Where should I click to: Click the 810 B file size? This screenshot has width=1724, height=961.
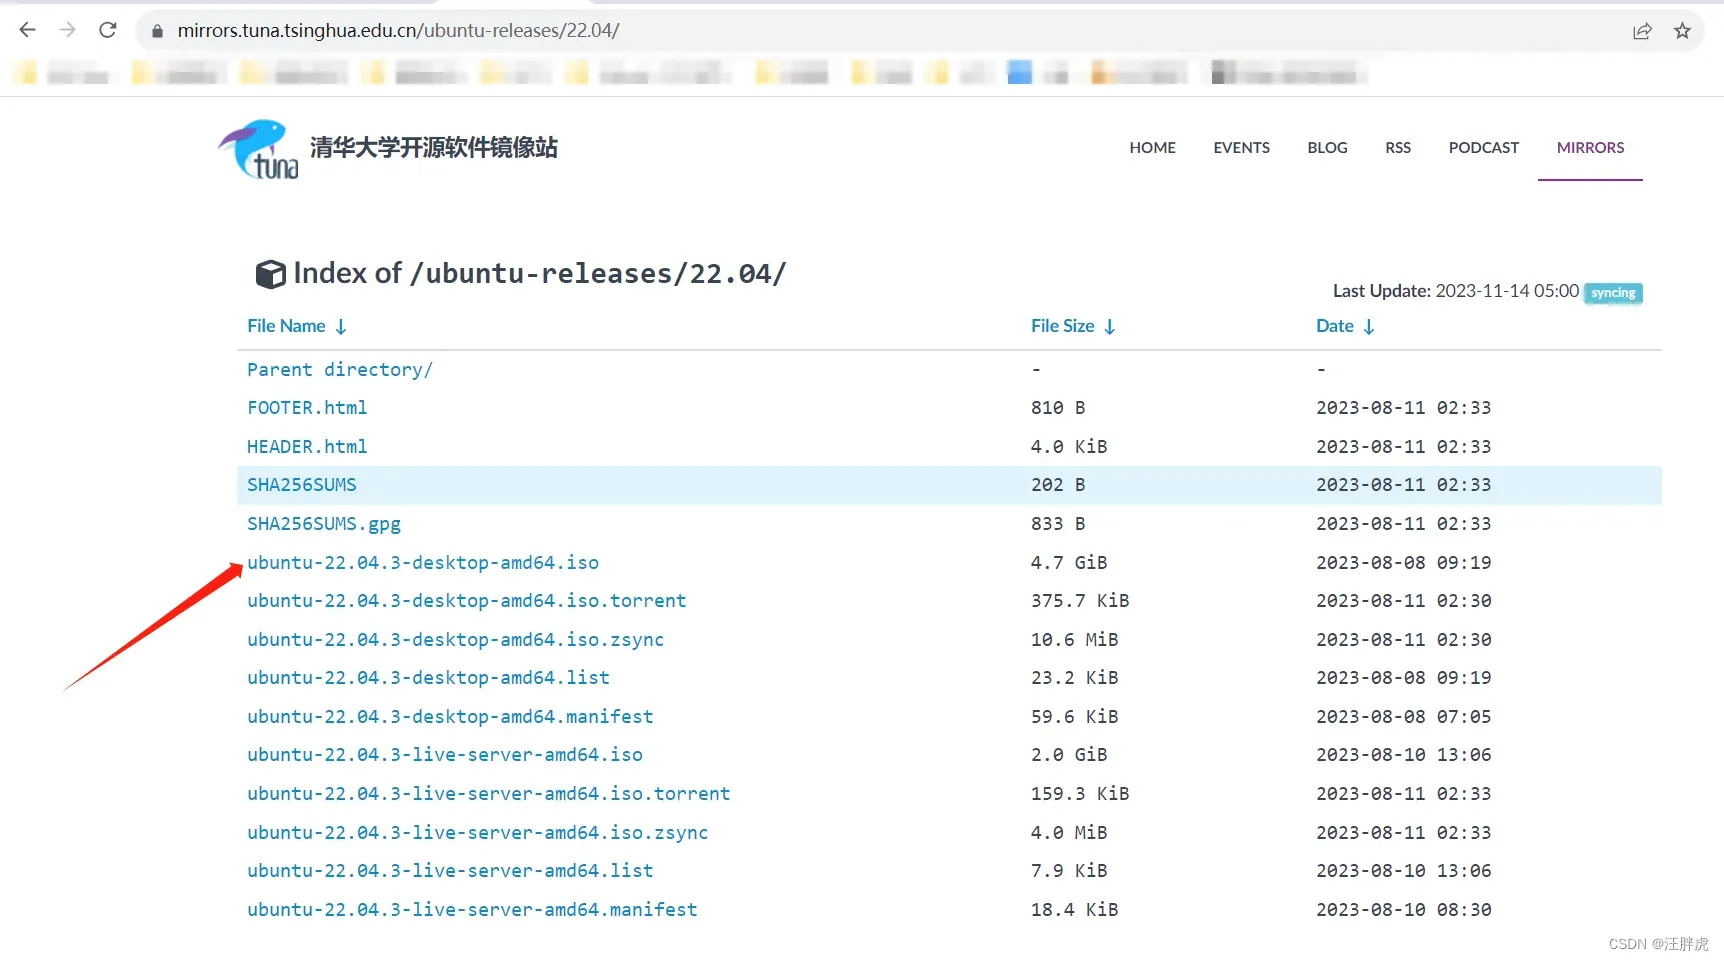(x=1058, y=408)
